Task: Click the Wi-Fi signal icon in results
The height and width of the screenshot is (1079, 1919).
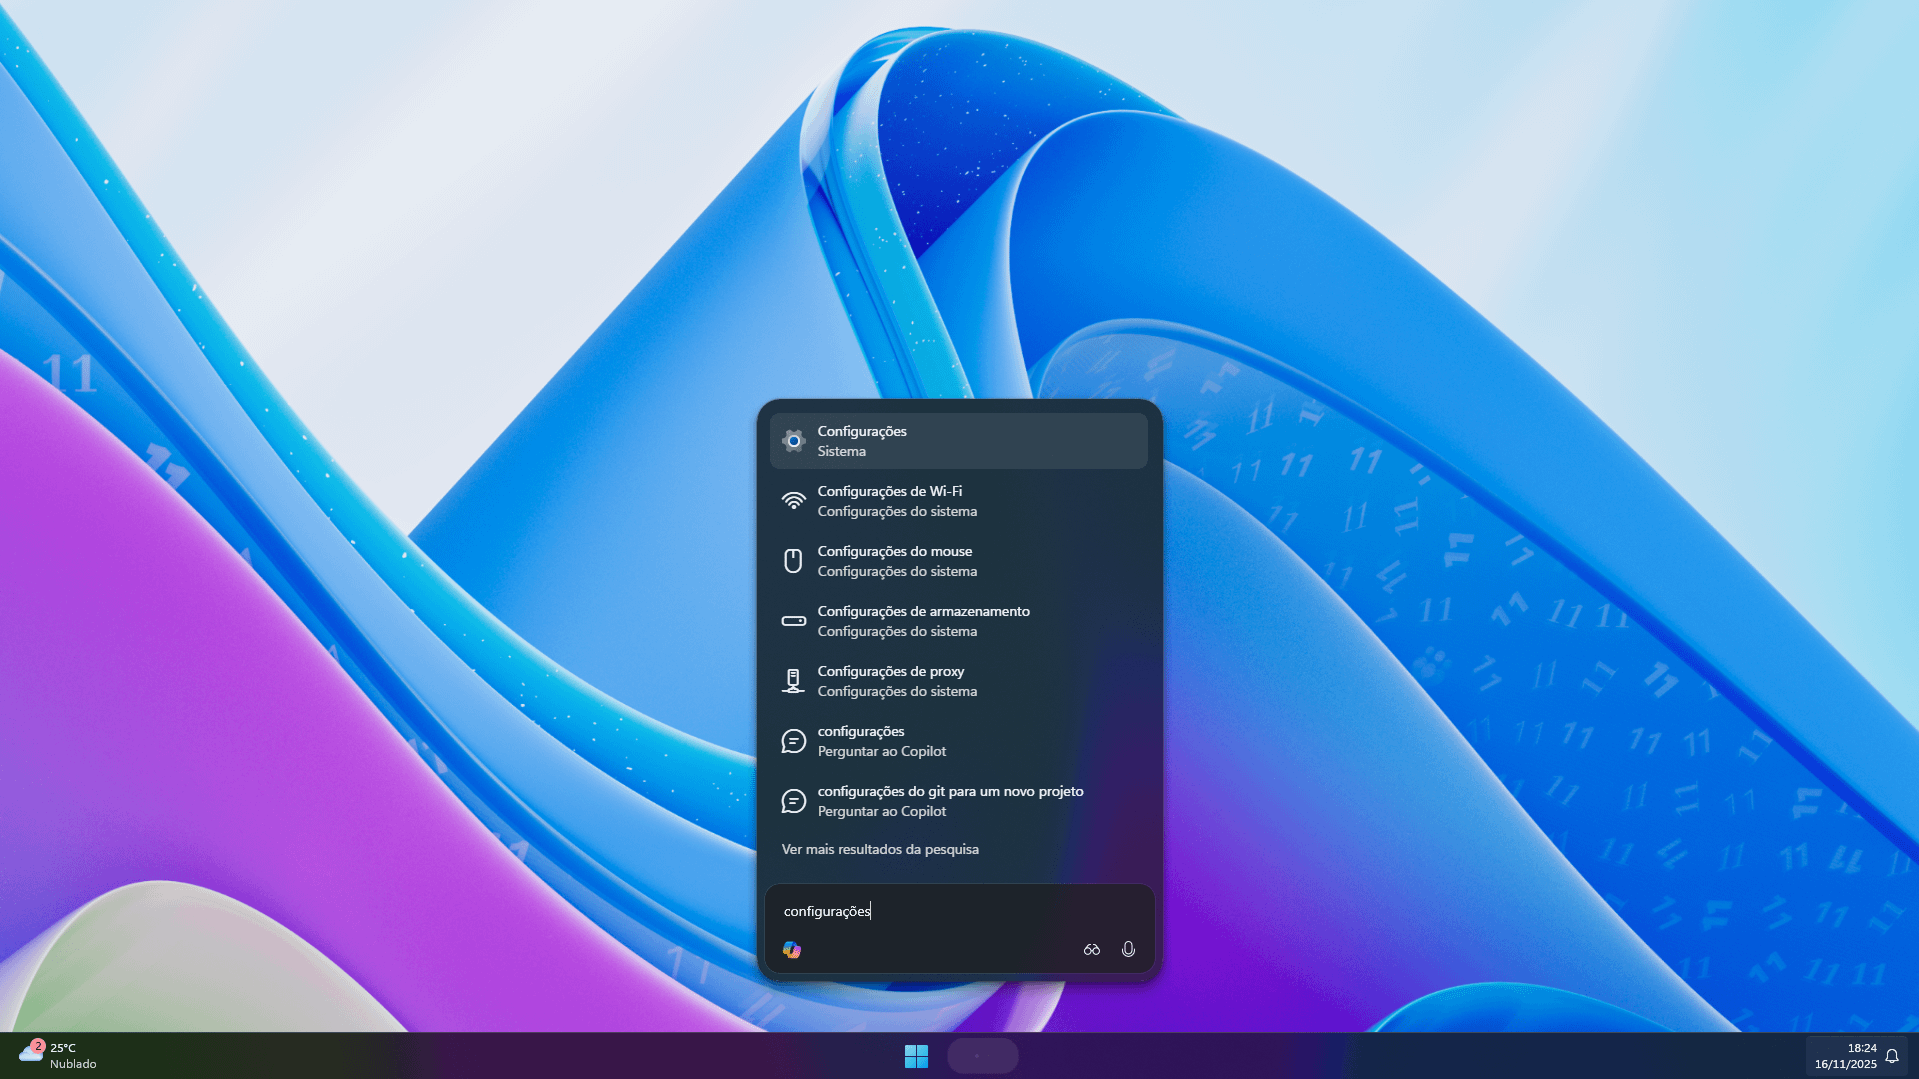Action: click(x=793, y=501)
